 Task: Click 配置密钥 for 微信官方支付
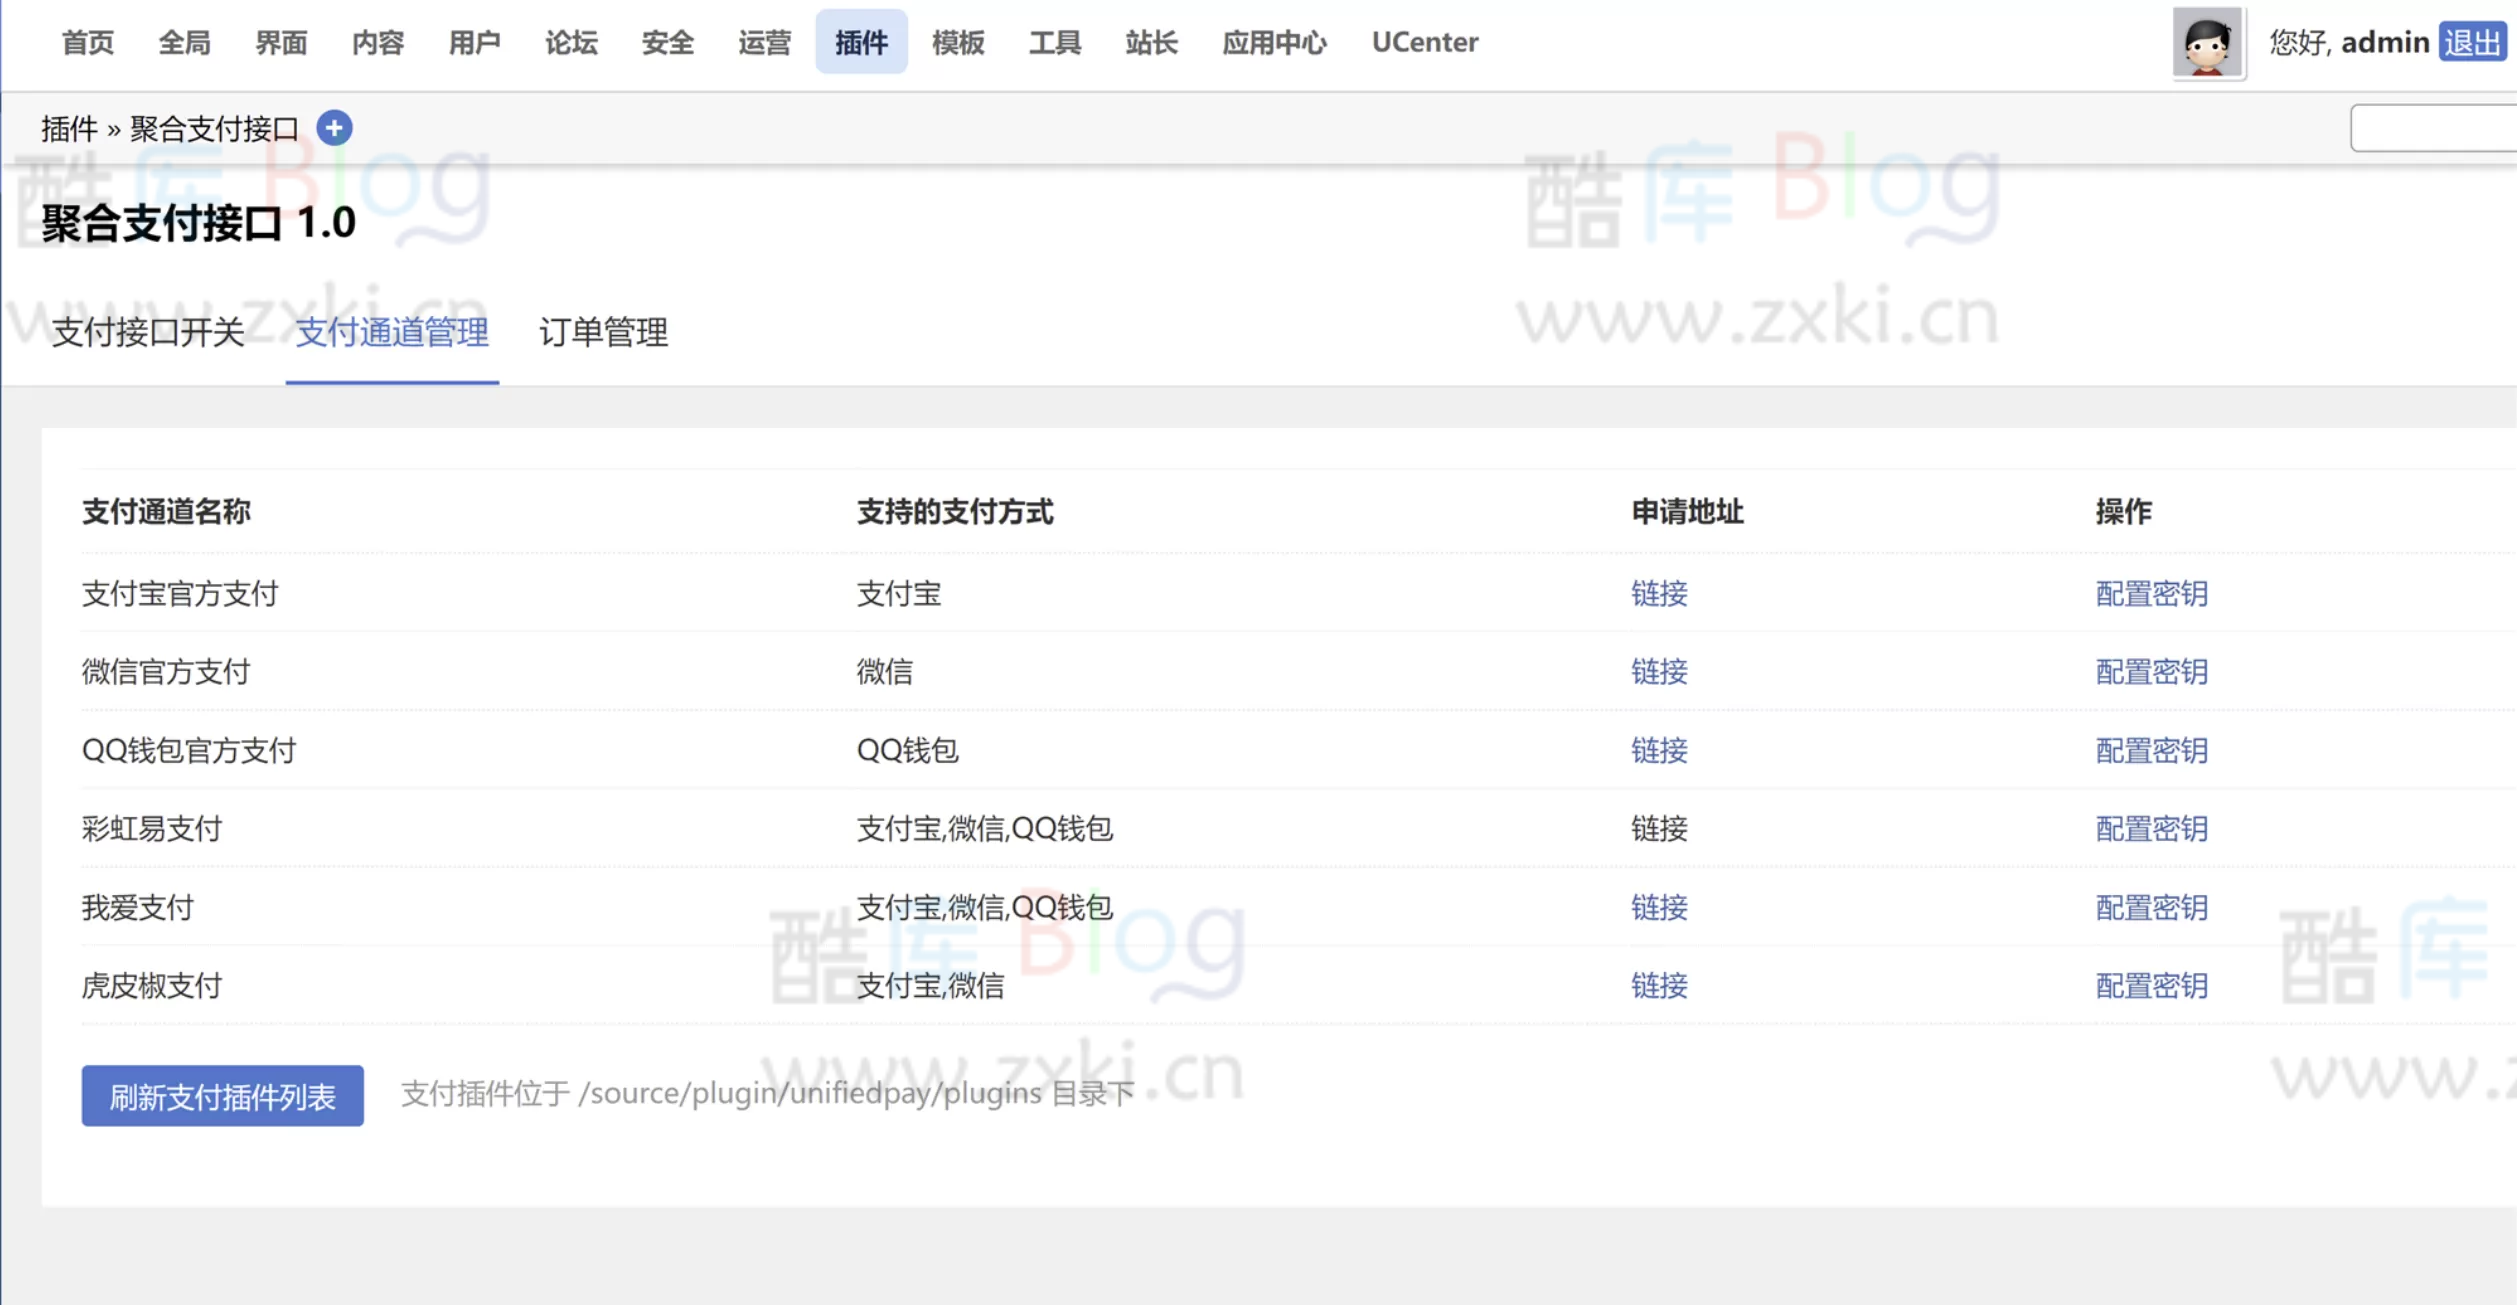click(x=2151, y=672)
